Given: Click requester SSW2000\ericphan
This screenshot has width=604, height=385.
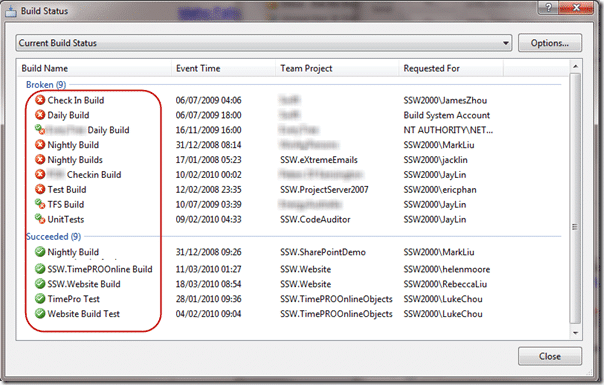Looking at the screenshot, I should 440,190.
